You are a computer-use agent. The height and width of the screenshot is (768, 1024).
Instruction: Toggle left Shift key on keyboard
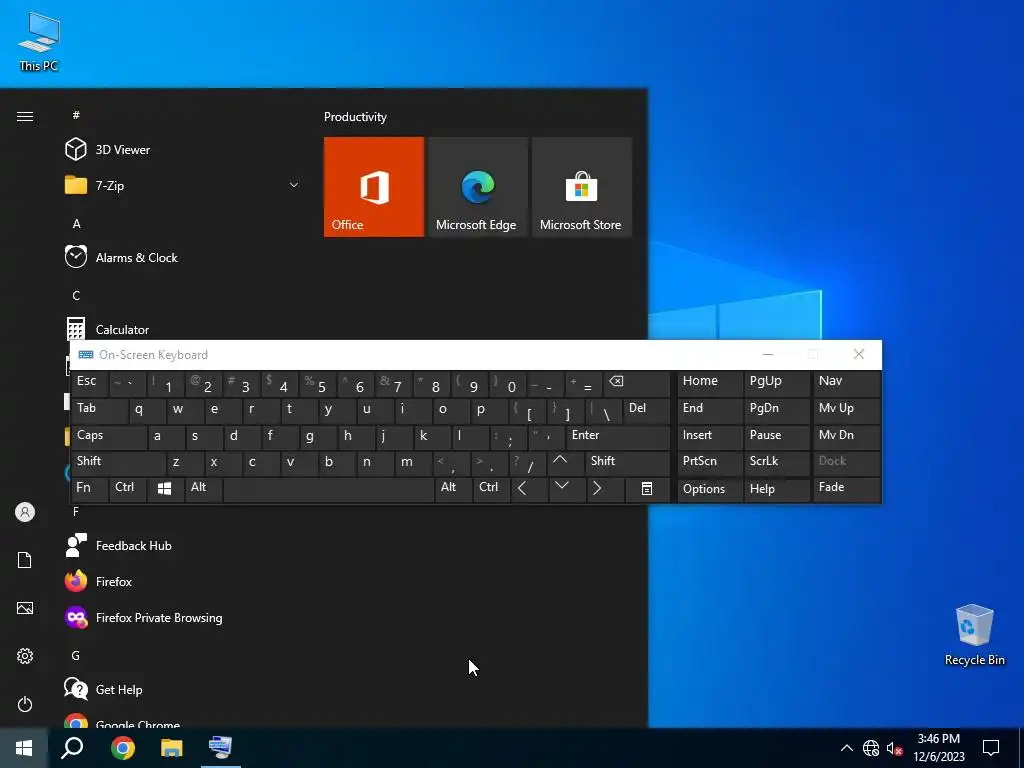[118, 462]
